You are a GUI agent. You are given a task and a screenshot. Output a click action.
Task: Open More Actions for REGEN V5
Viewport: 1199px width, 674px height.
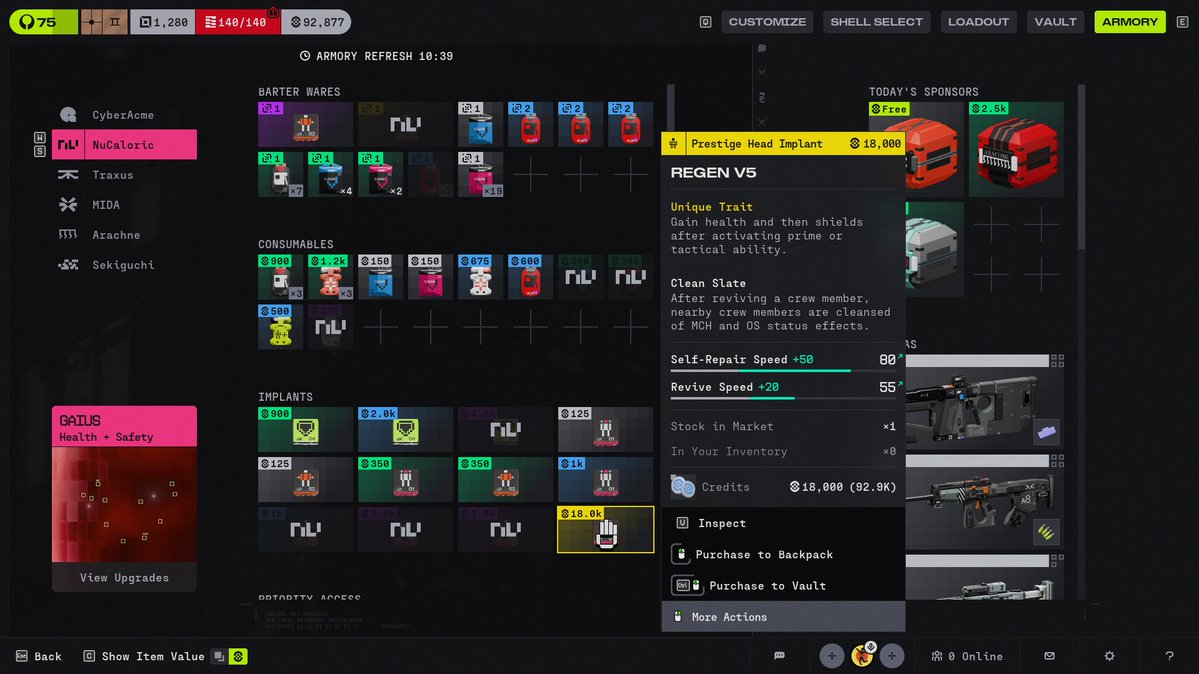tap(783, 617)
